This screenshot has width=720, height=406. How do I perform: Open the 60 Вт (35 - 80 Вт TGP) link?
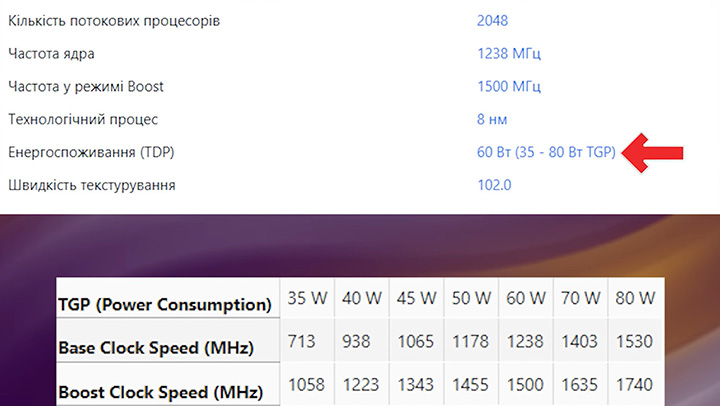[x=545, y=152]
